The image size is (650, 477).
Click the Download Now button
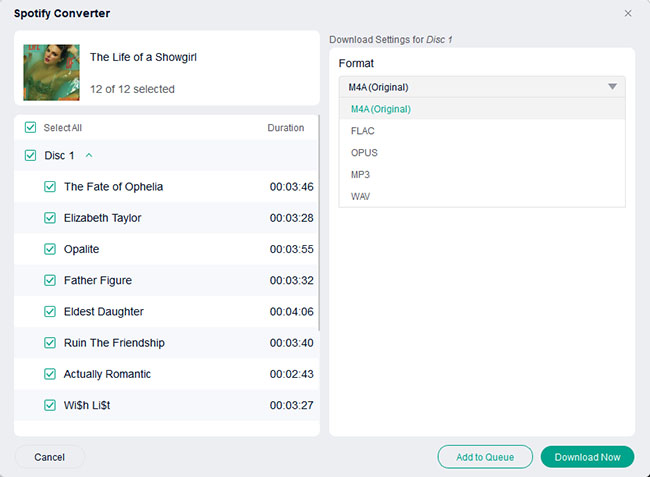coord(587,457)
